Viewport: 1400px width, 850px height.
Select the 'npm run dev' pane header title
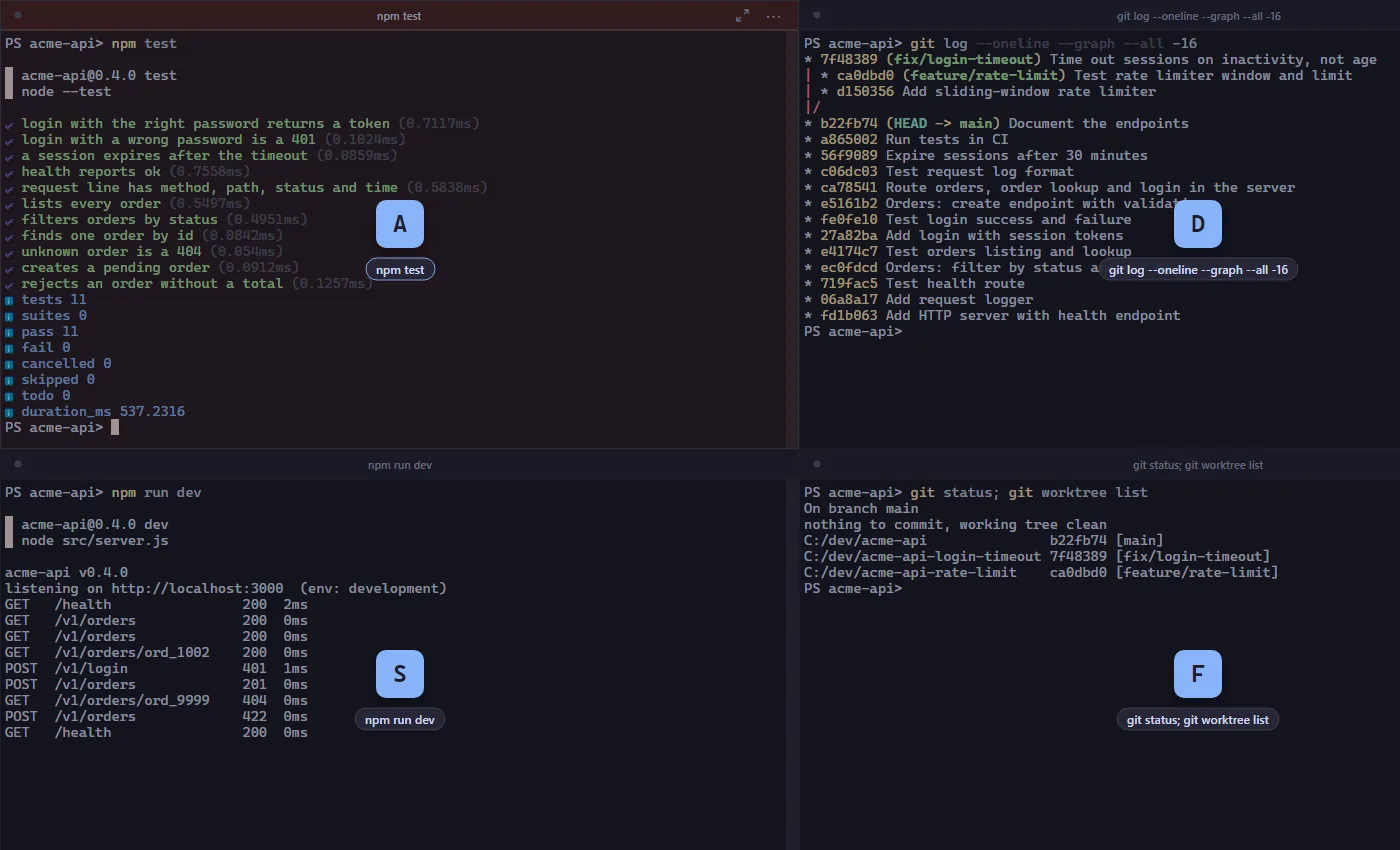pos(400,465)
